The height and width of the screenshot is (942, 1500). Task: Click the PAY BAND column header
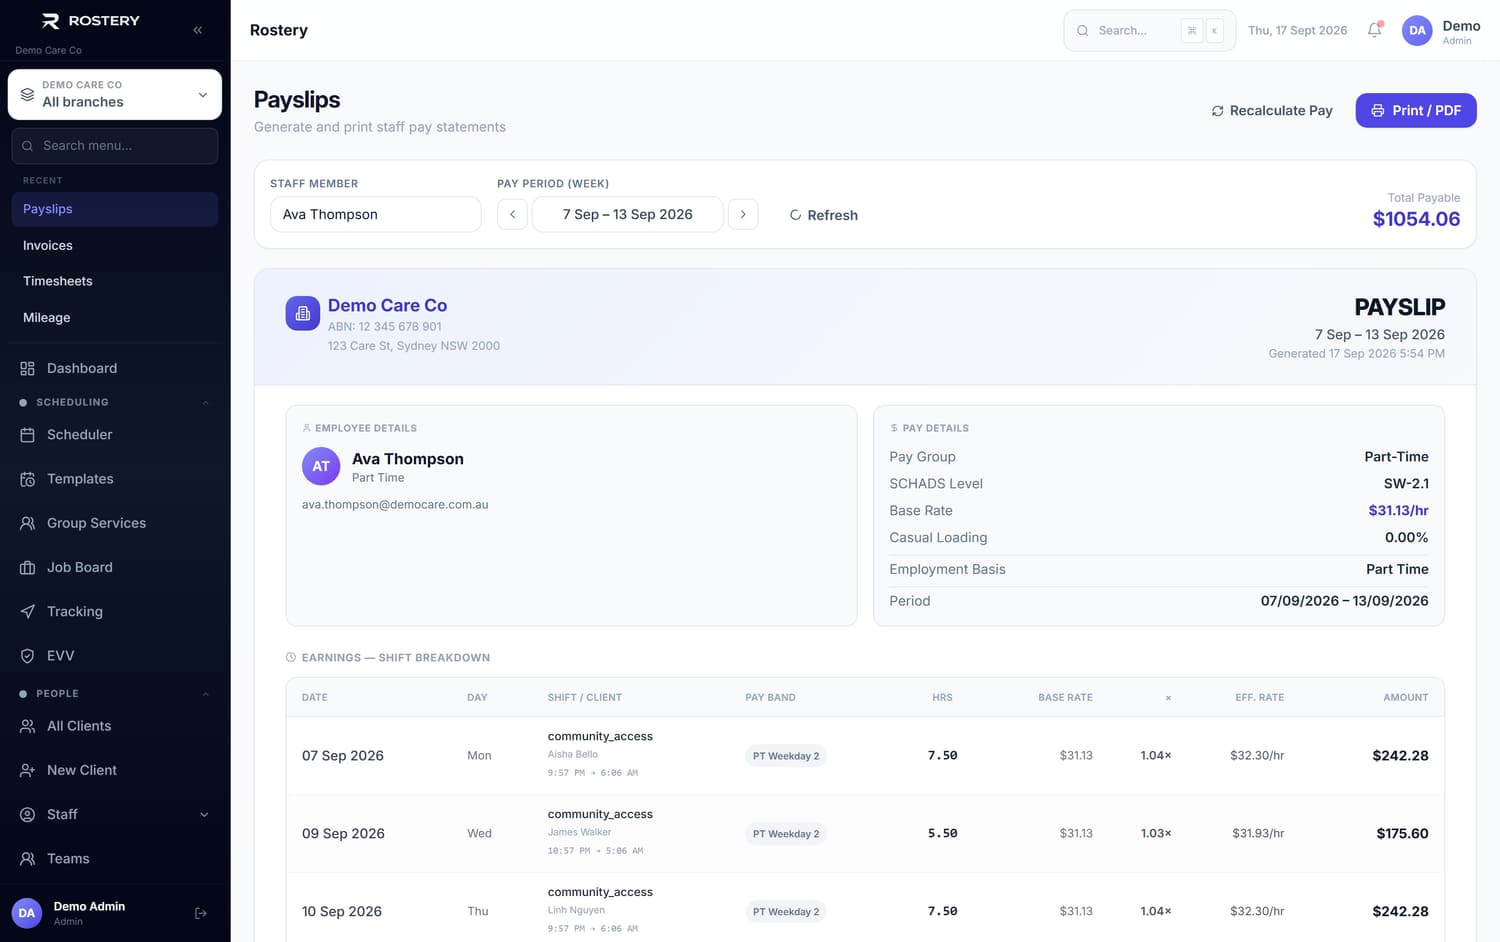(770, 698)
